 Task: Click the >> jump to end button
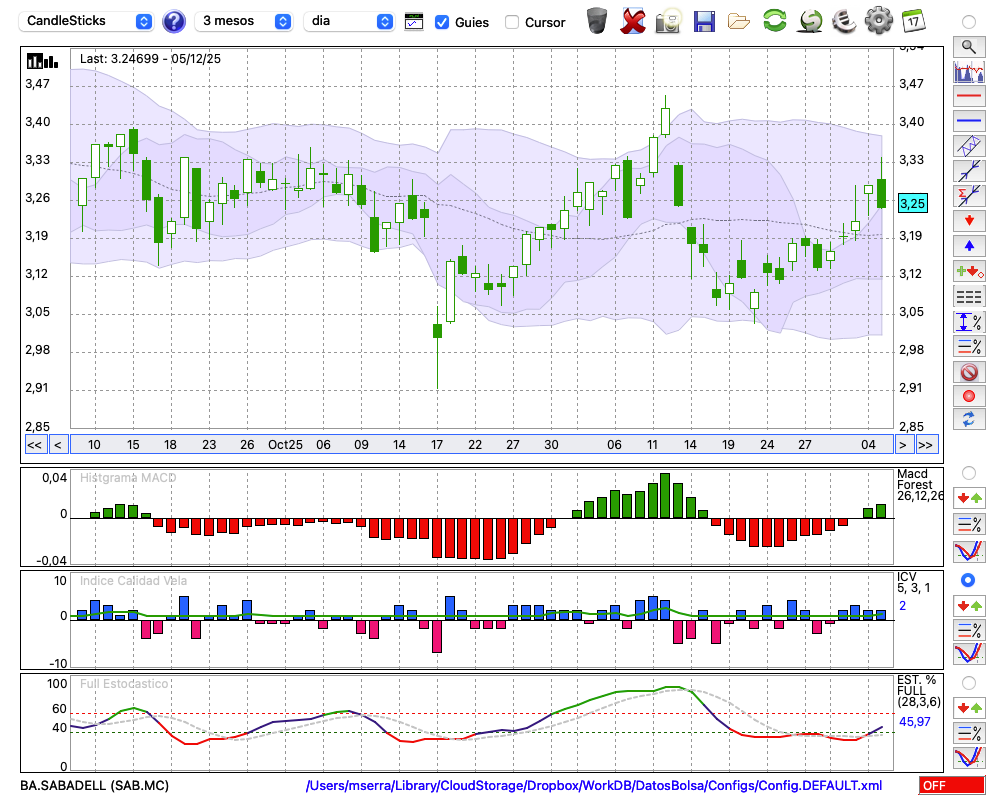(x=927, y=445)
